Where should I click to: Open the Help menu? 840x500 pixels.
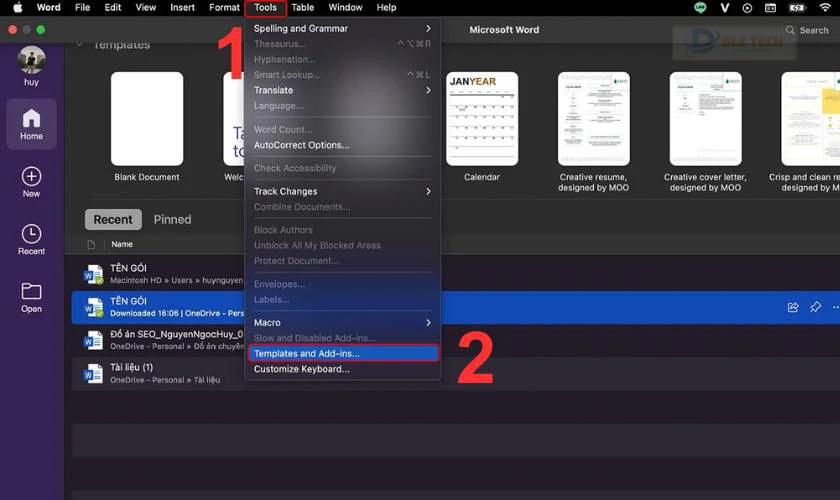click(386, 8)
